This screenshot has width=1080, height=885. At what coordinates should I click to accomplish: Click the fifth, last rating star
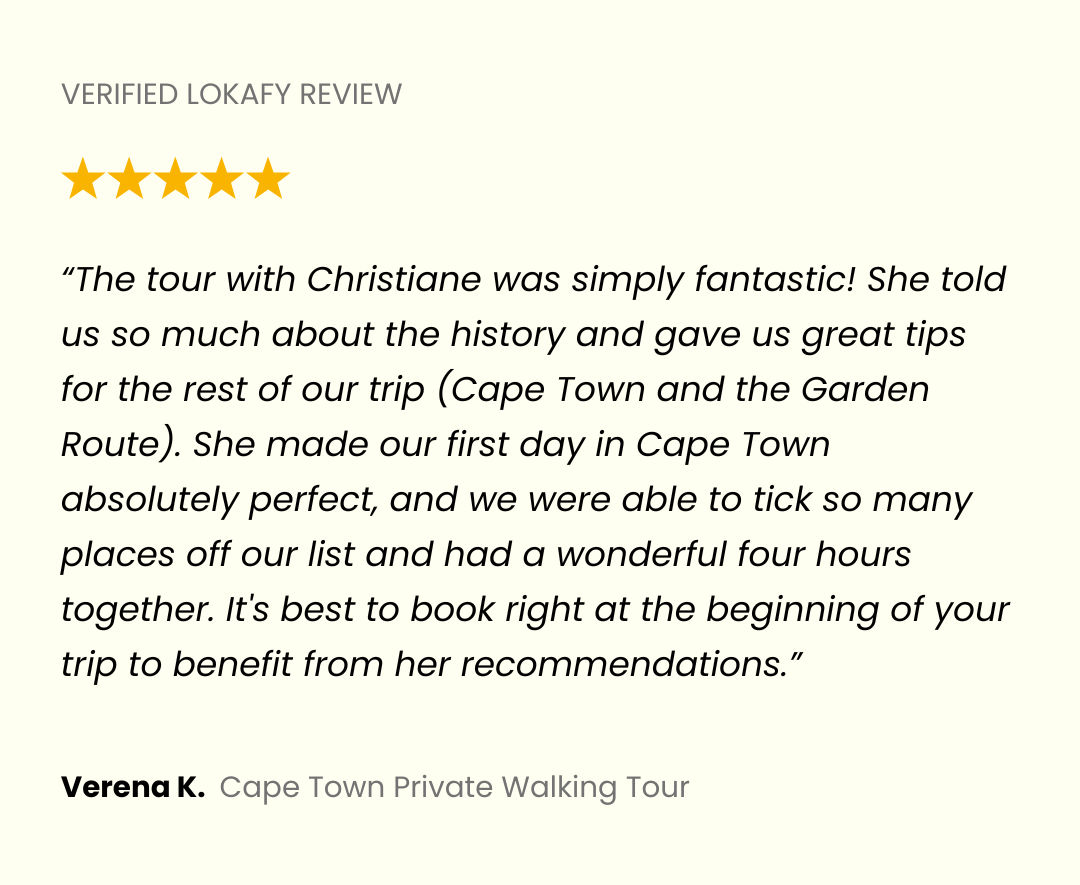click(268, 178)
